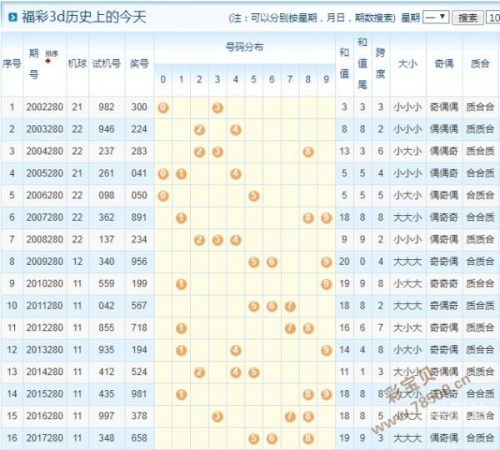Select period number 2002280
This screenshot has height=450, width=500.
[x=45, y=107]
